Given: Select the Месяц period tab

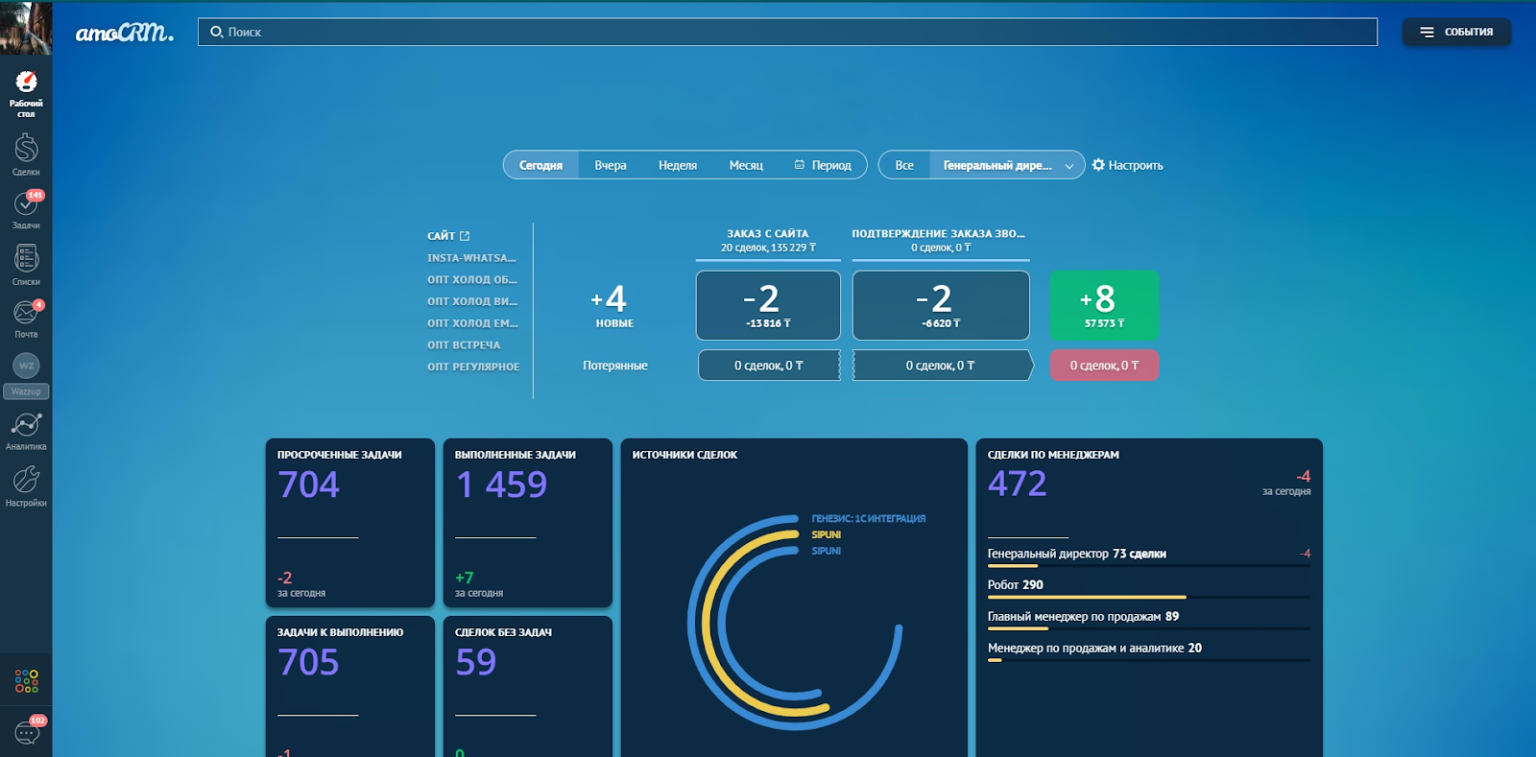Looking at the screenshot, I should click(746, 165).
